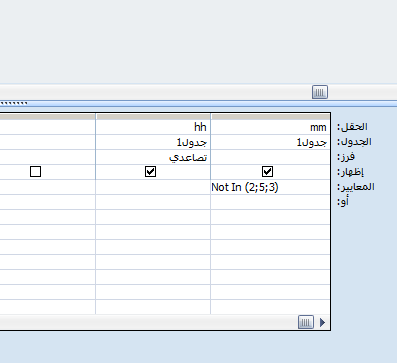
Task: Select the hh column header selector bar
Action: [153, 117]
